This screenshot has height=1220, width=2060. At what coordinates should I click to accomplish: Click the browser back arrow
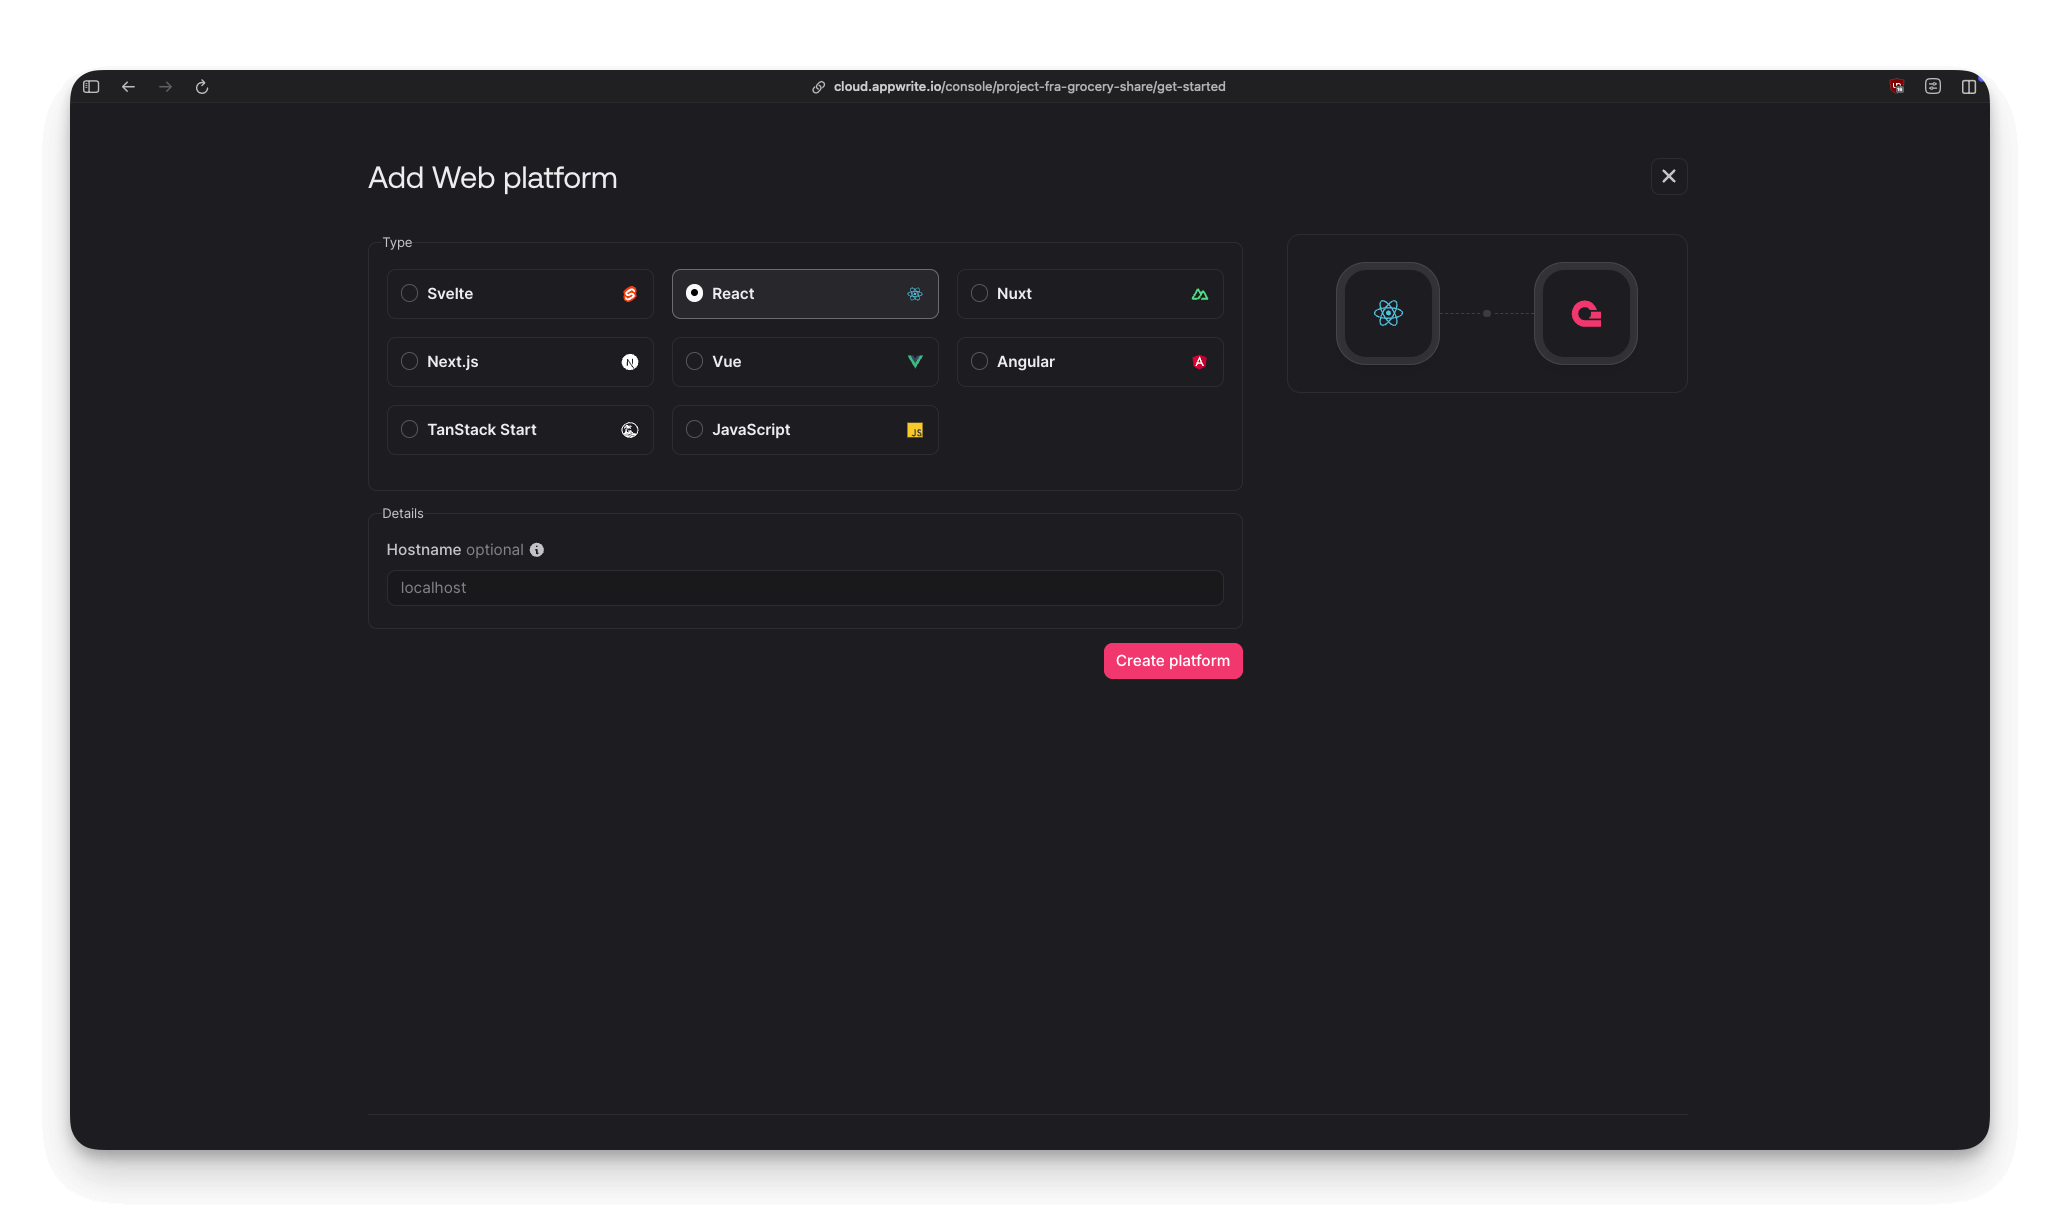coord(128,87)
